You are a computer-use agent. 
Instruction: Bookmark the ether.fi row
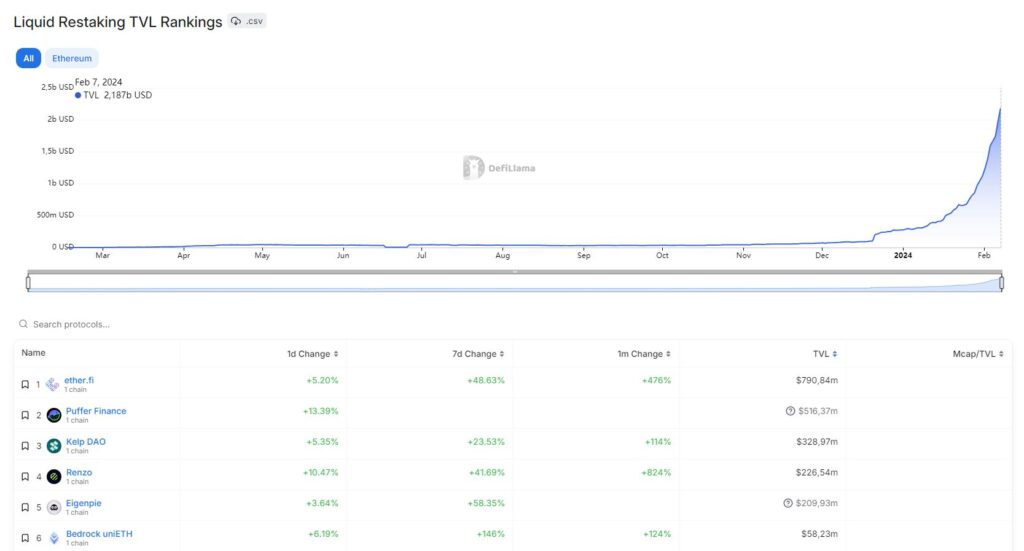(25, 385)
